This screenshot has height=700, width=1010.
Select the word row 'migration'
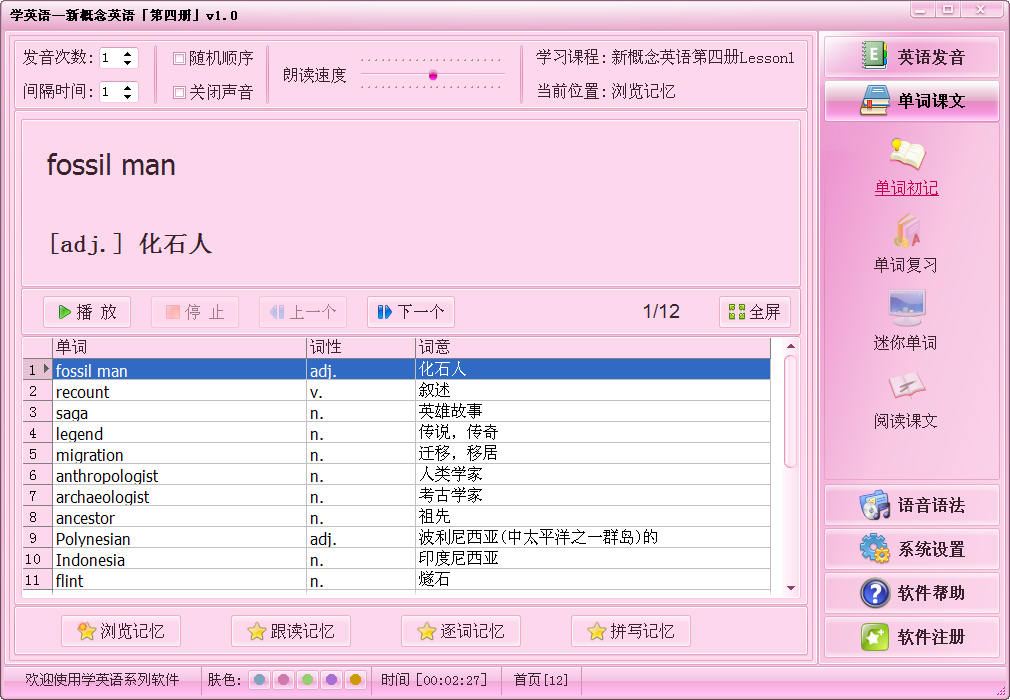pyautogui.click(x=397, y=454)
